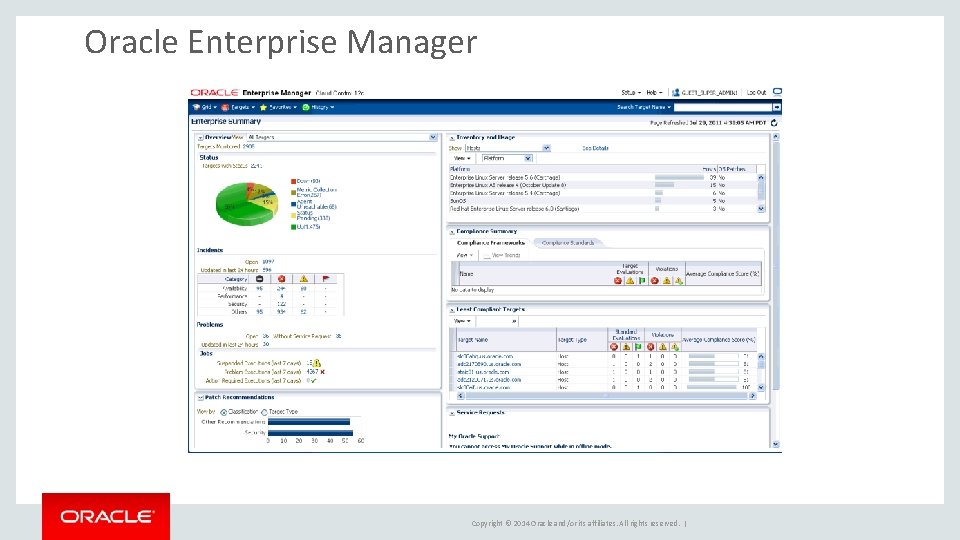Open the Inventory View menu
This screenshot has width=960, height=540.
click(462, 158)
